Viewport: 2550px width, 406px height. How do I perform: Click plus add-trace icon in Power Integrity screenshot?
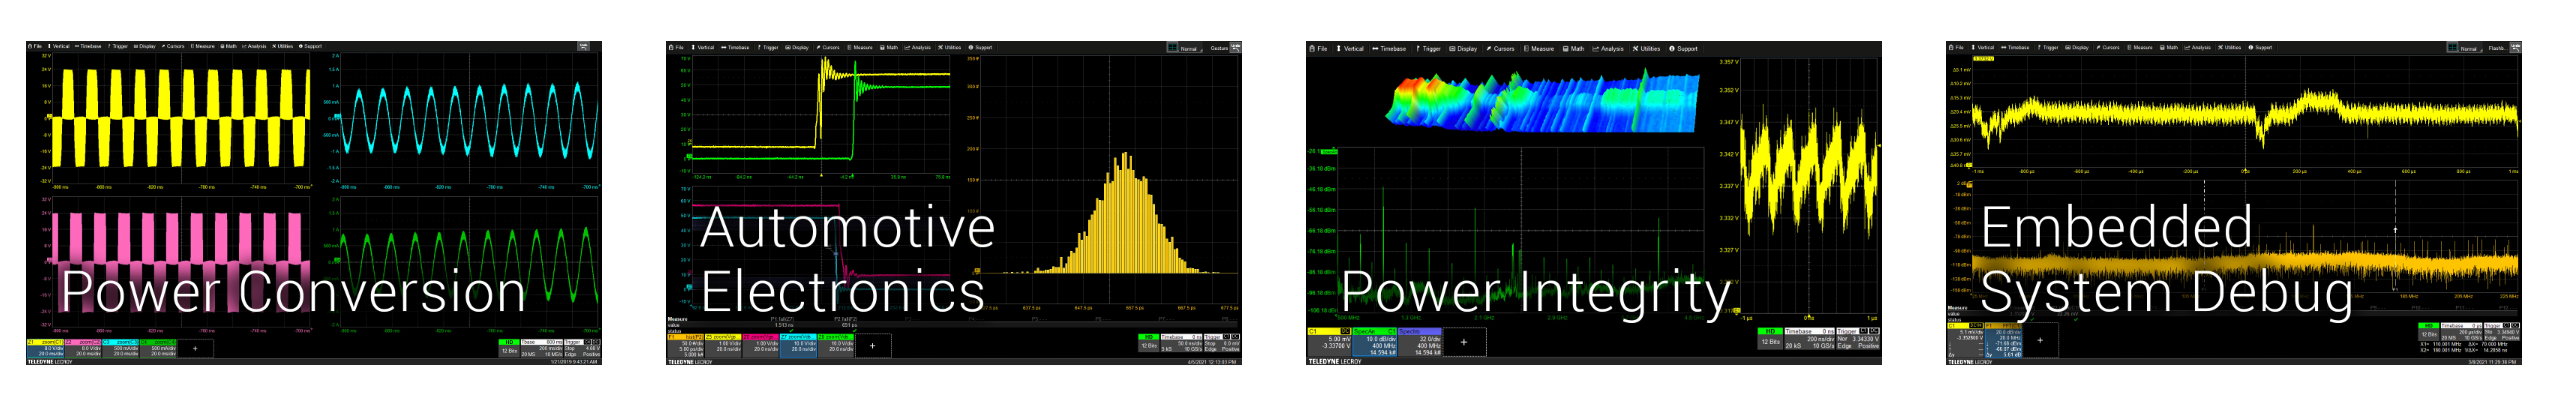click(1464, 342)
